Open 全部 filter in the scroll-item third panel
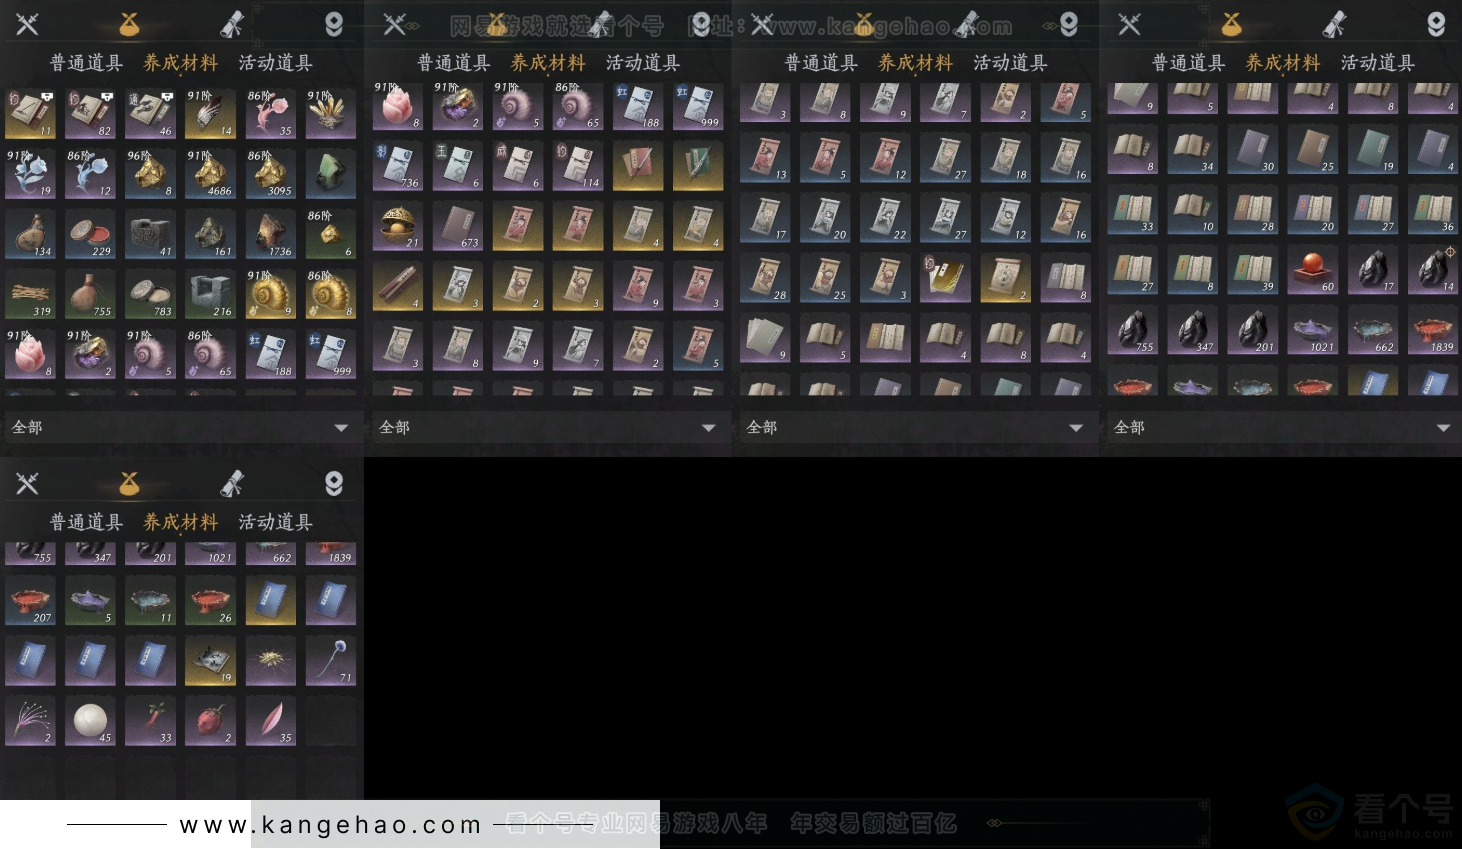This screenshot has width=1462, height=849. point(915,427)
